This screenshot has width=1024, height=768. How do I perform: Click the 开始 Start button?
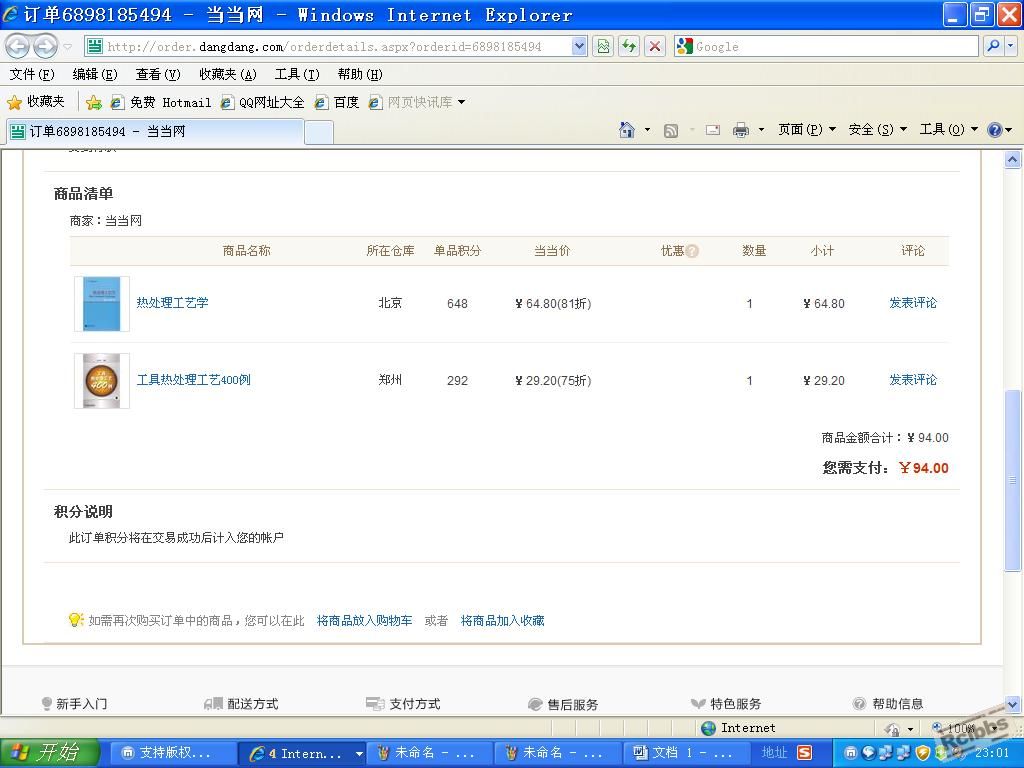[x=49, y=752]
